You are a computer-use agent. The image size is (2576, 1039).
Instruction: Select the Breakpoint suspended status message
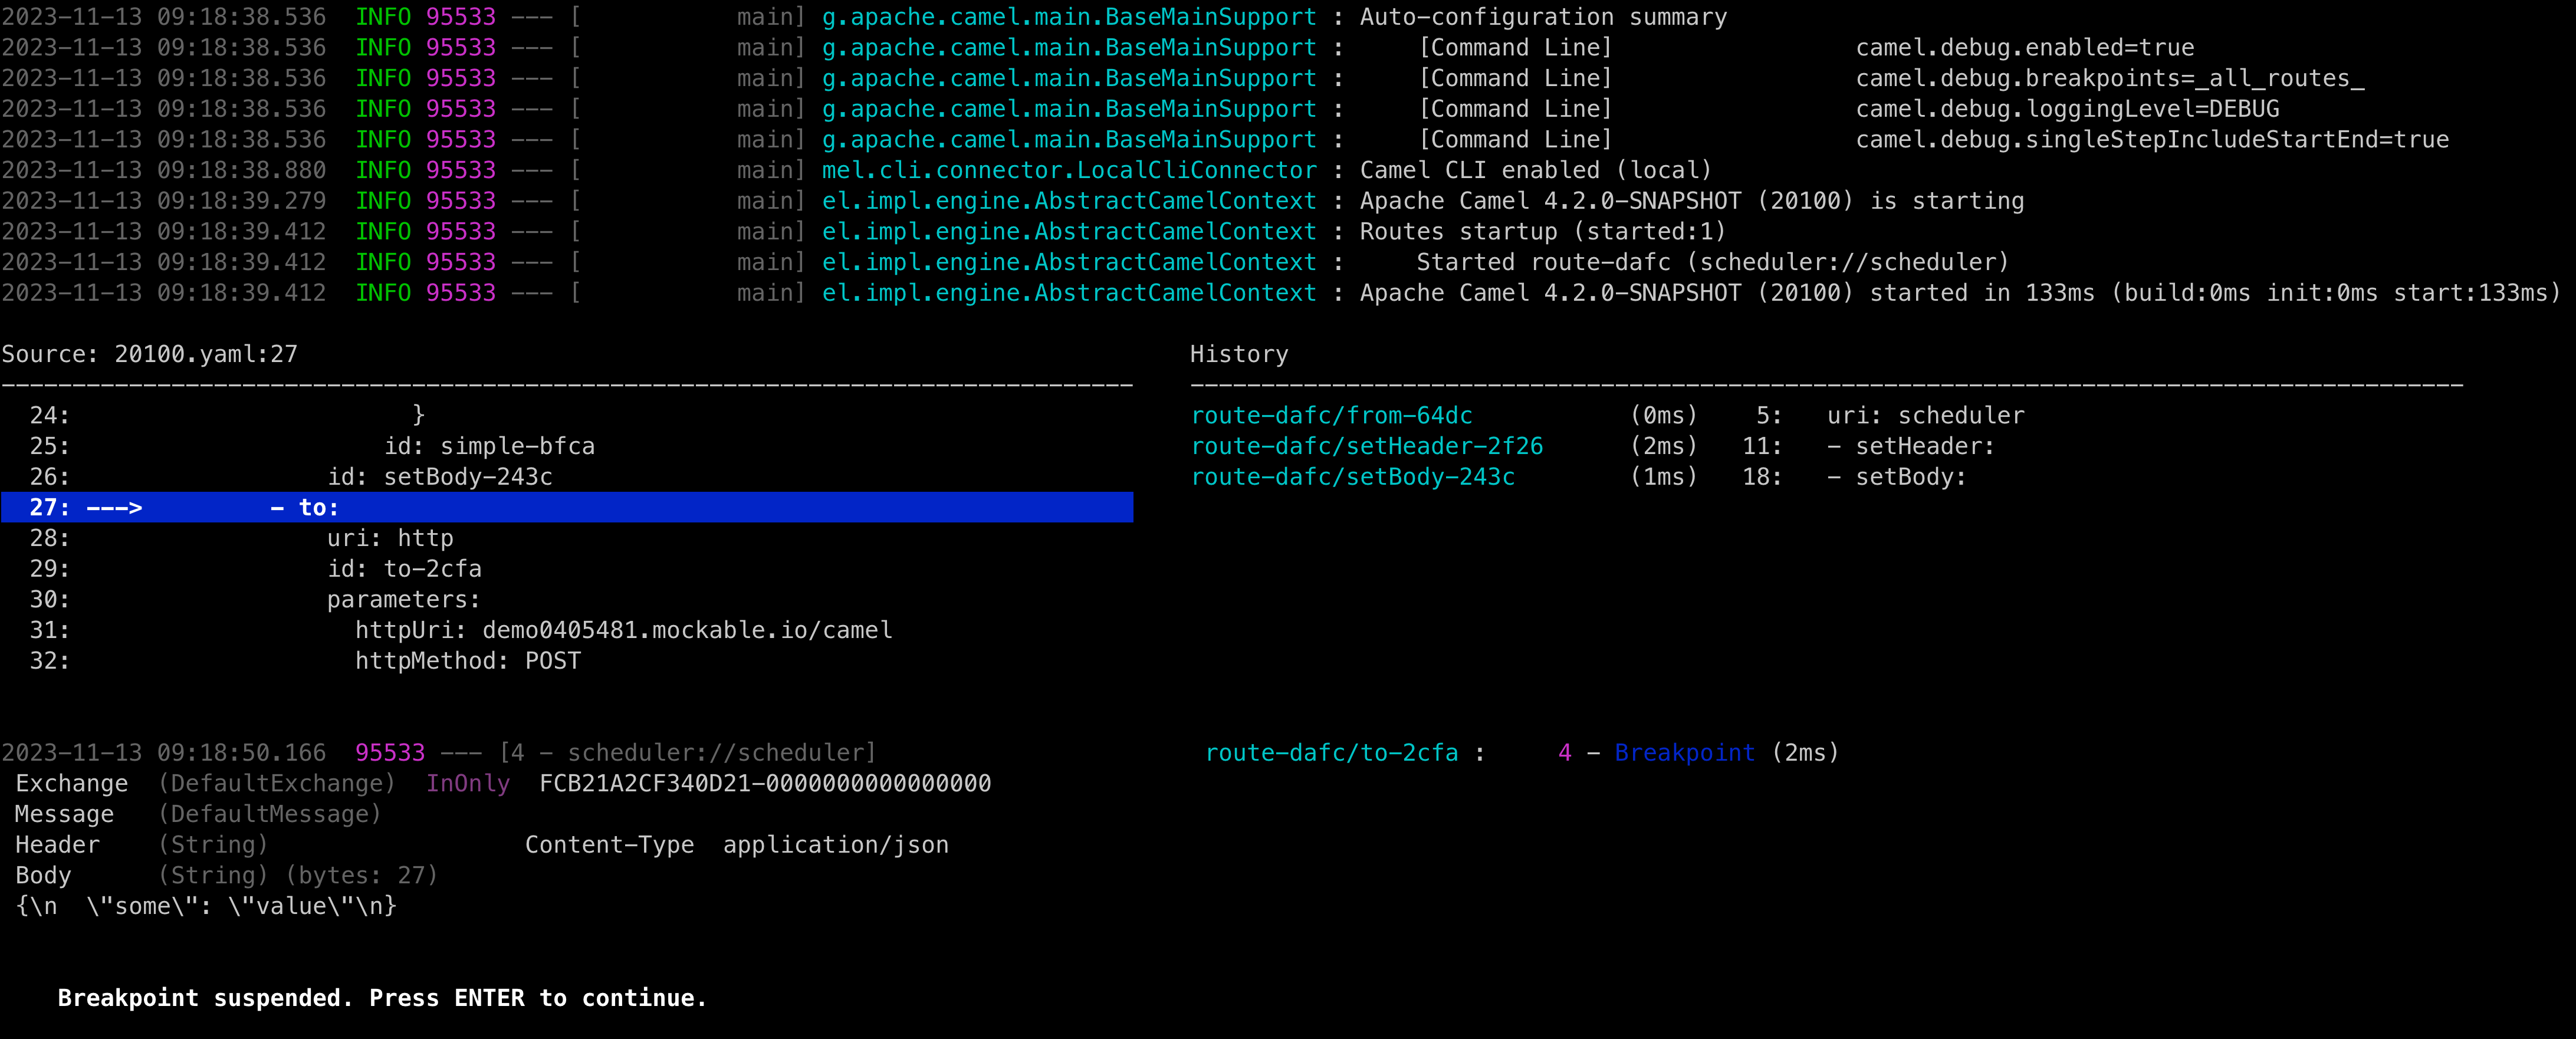coord(382,998)
